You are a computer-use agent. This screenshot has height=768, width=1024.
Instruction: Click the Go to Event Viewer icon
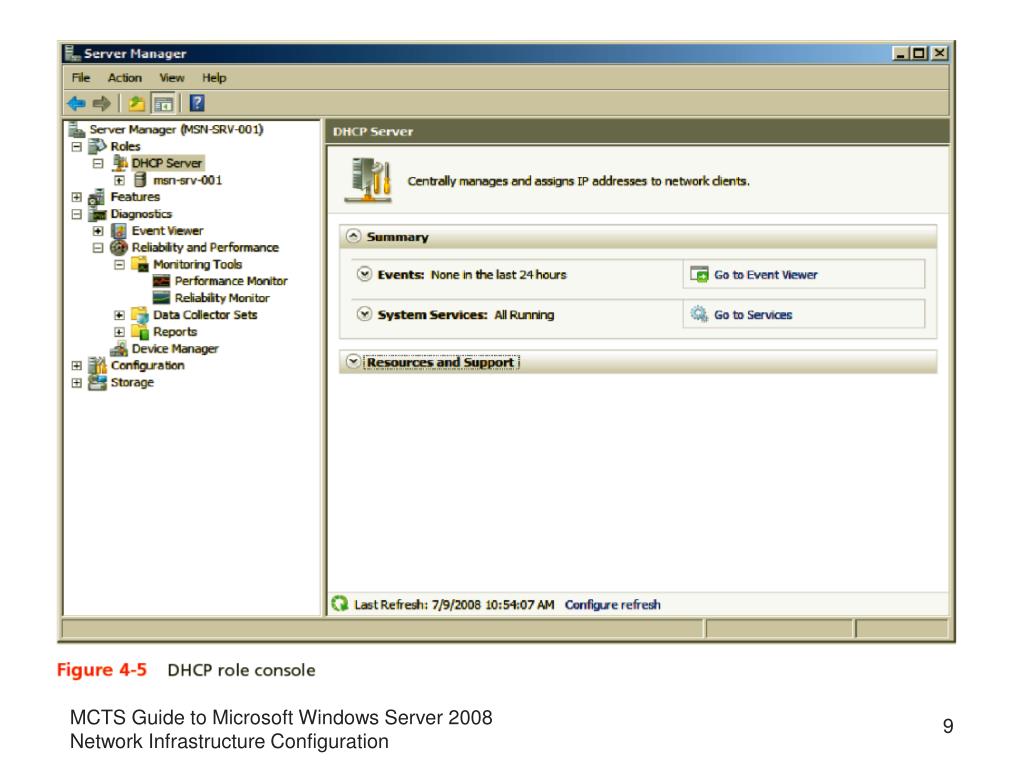coord(699,274)
